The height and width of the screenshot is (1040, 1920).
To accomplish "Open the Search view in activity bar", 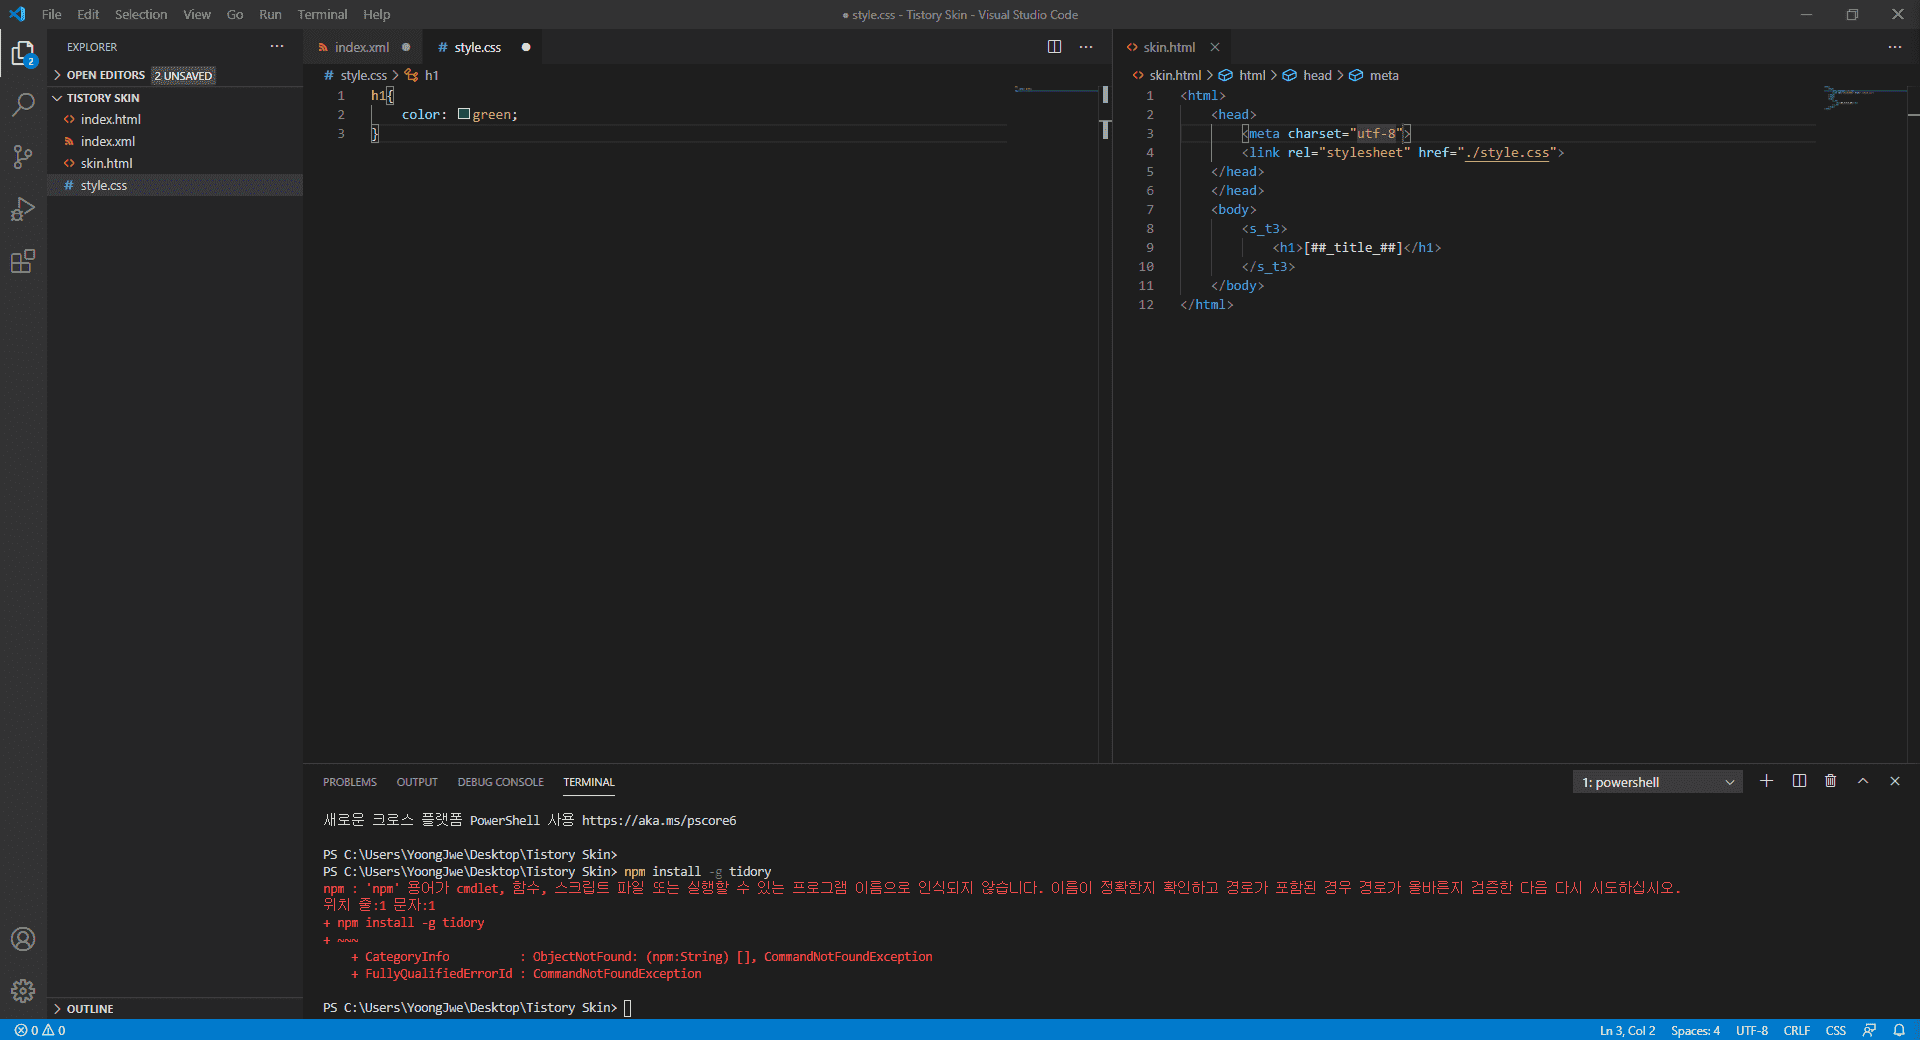I will pyautogui.click(x=23, y=105).
